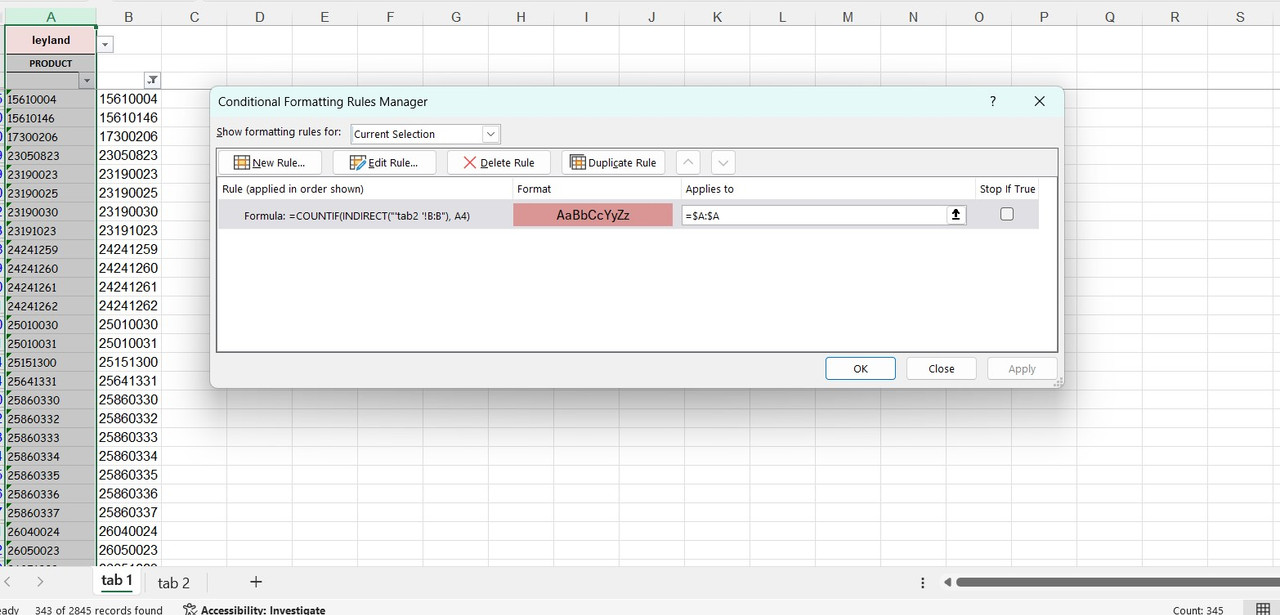Click cell 17300206 in column B
The image size is (1280, 615).
pyautogui.click(x=129, y=137)
